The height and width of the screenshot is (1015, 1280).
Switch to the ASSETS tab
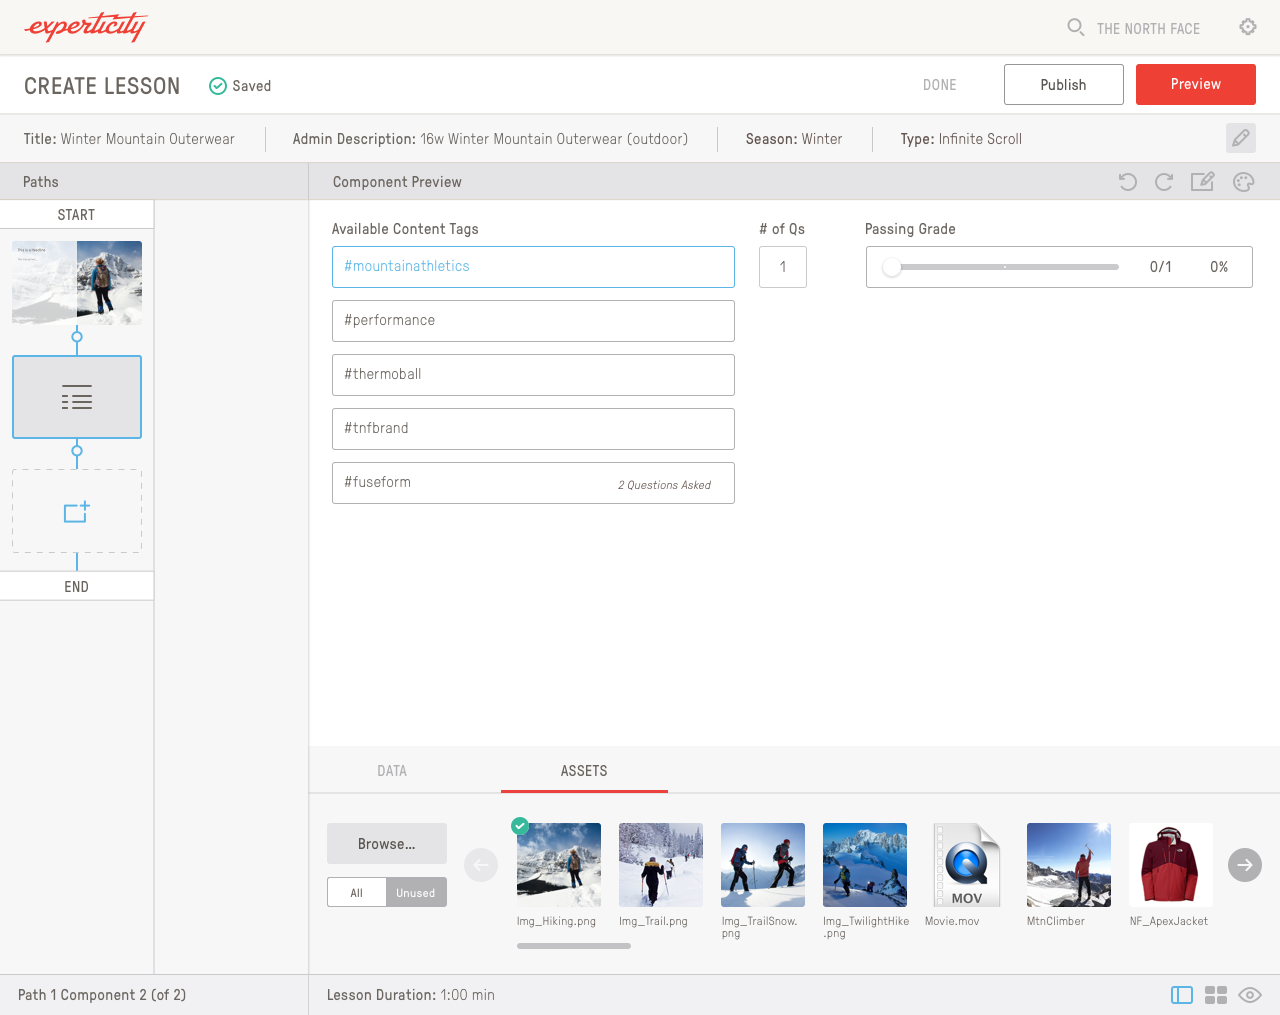point(584,771)
